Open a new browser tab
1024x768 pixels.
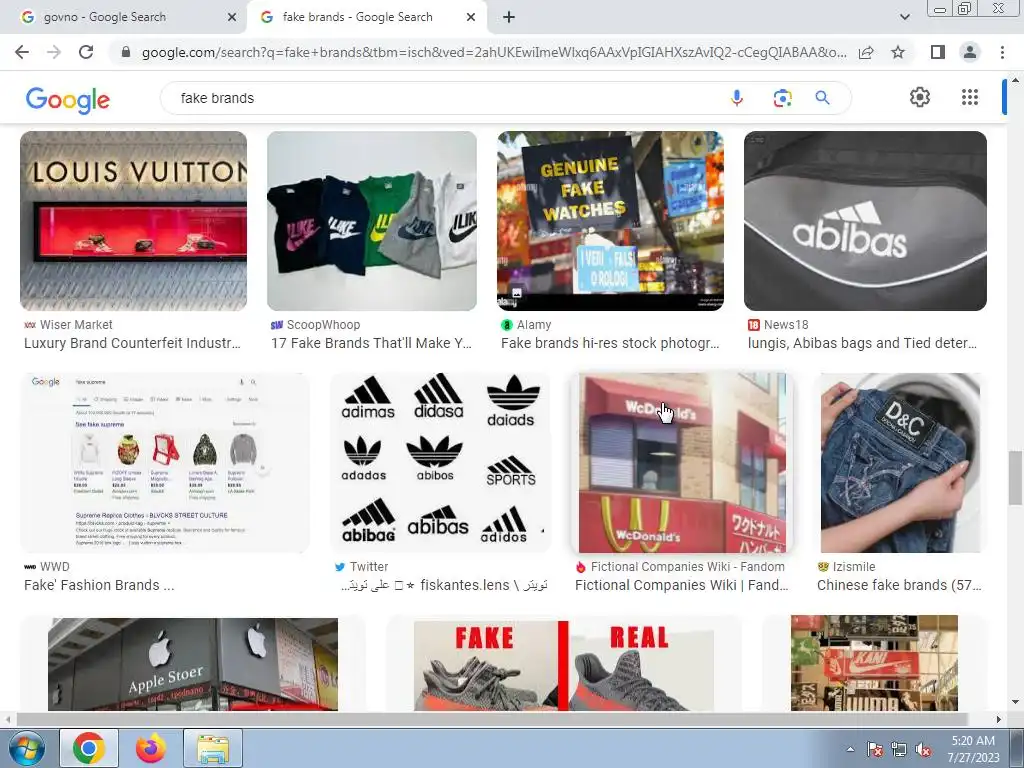pos(509,17)
